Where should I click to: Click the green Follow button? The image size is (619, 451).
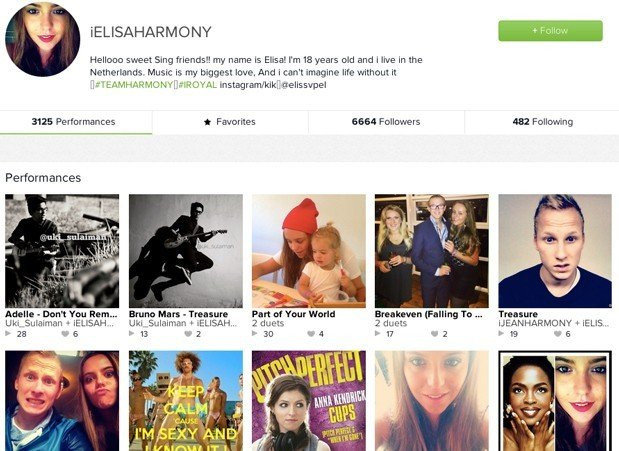coord(550,31)
